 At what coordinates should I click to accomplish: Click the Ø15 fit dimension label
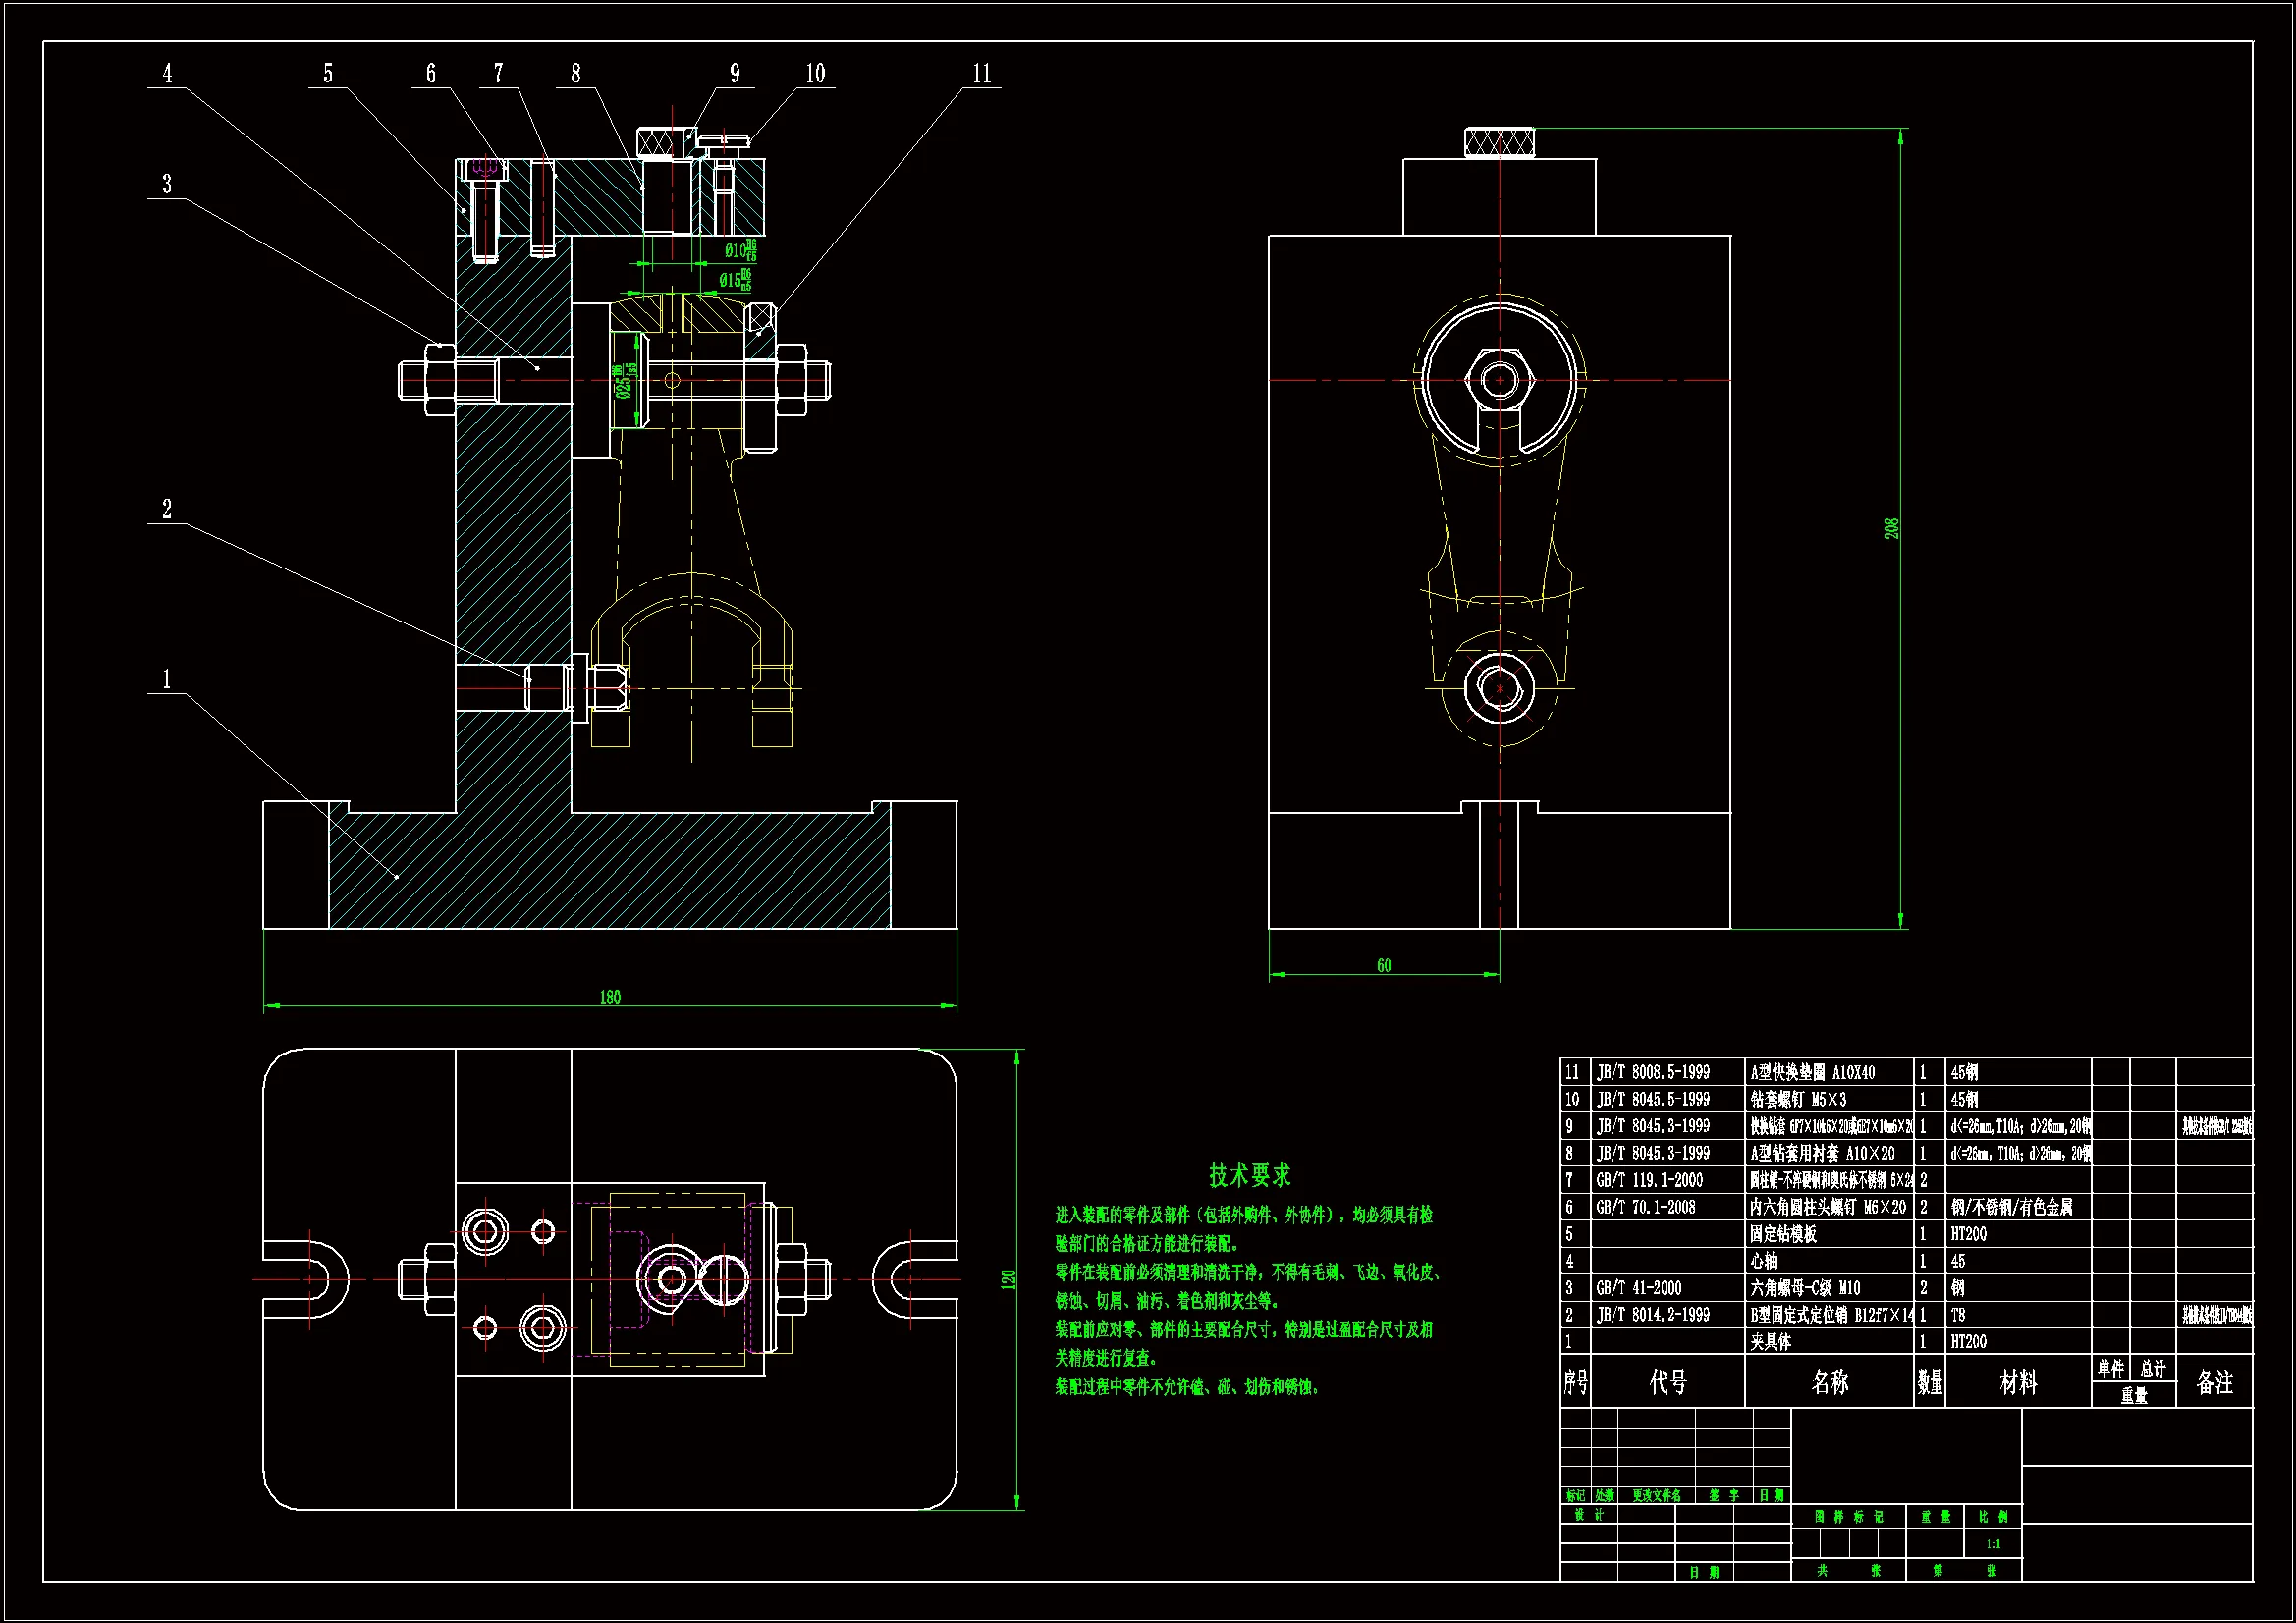(x=734, y=280)
